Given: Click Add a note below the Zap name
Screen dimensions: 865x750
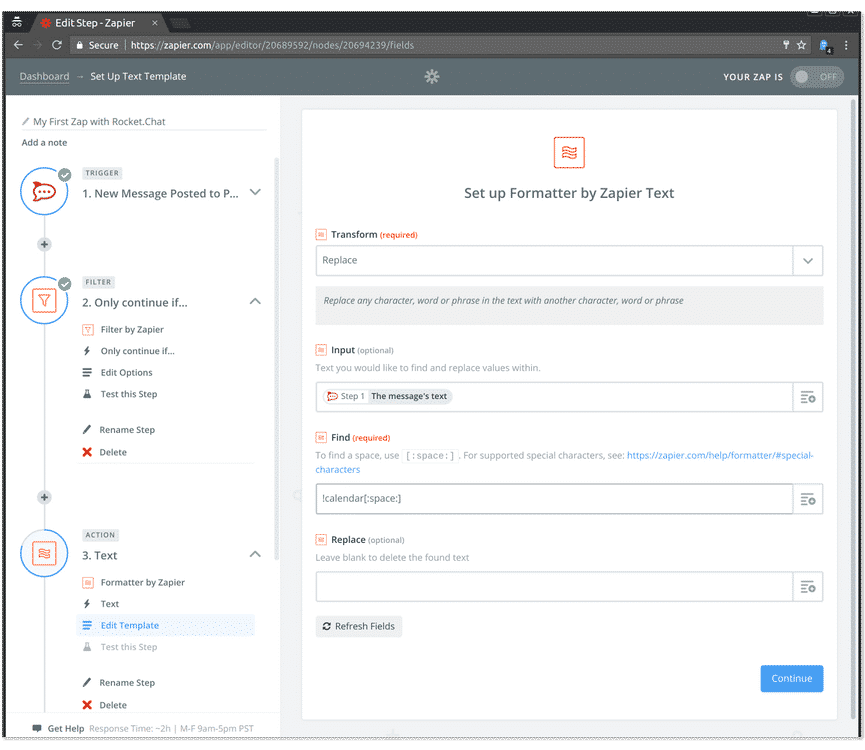Looking at the screenshot, I should point(44,142).
